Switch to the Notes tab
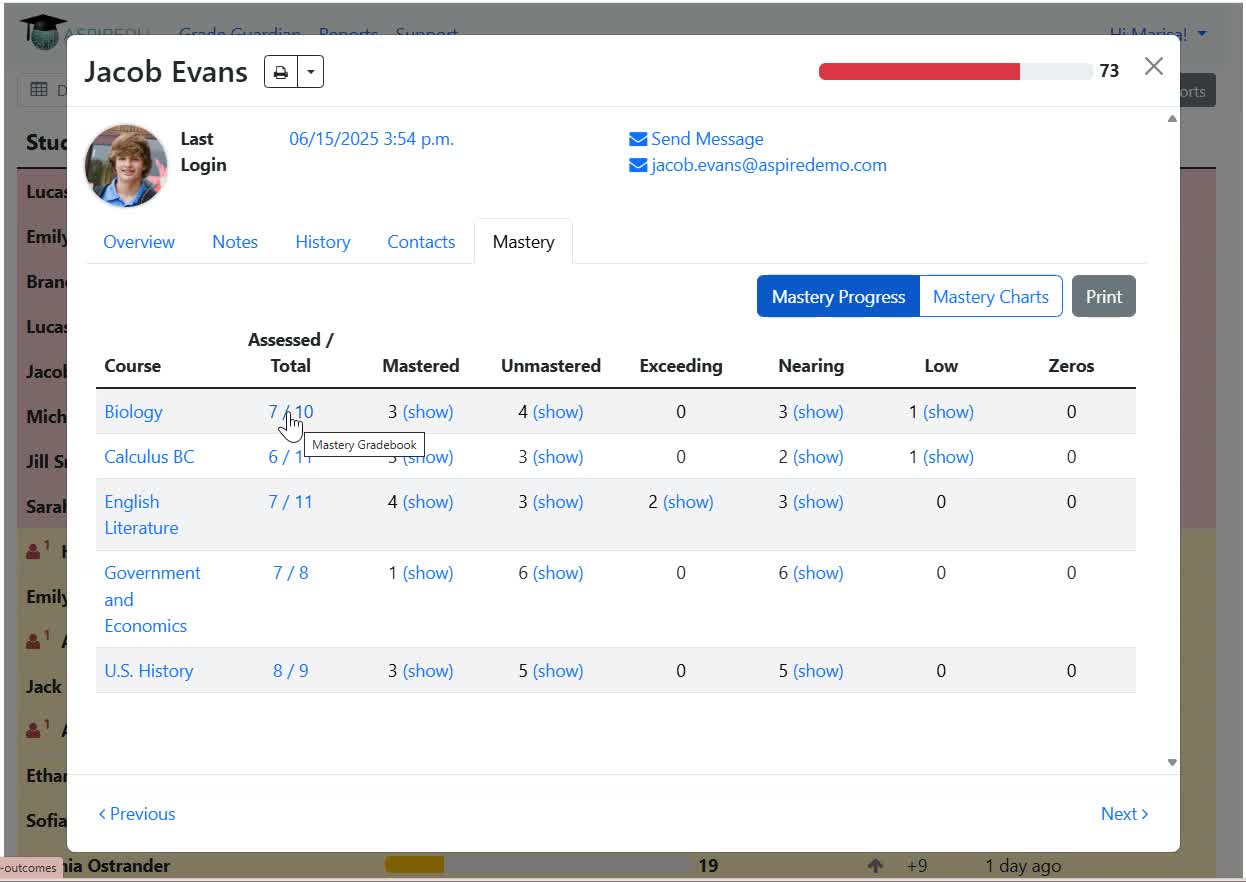Image resolution: width=1246 pixels, height=882 pixels. (235, 242)
